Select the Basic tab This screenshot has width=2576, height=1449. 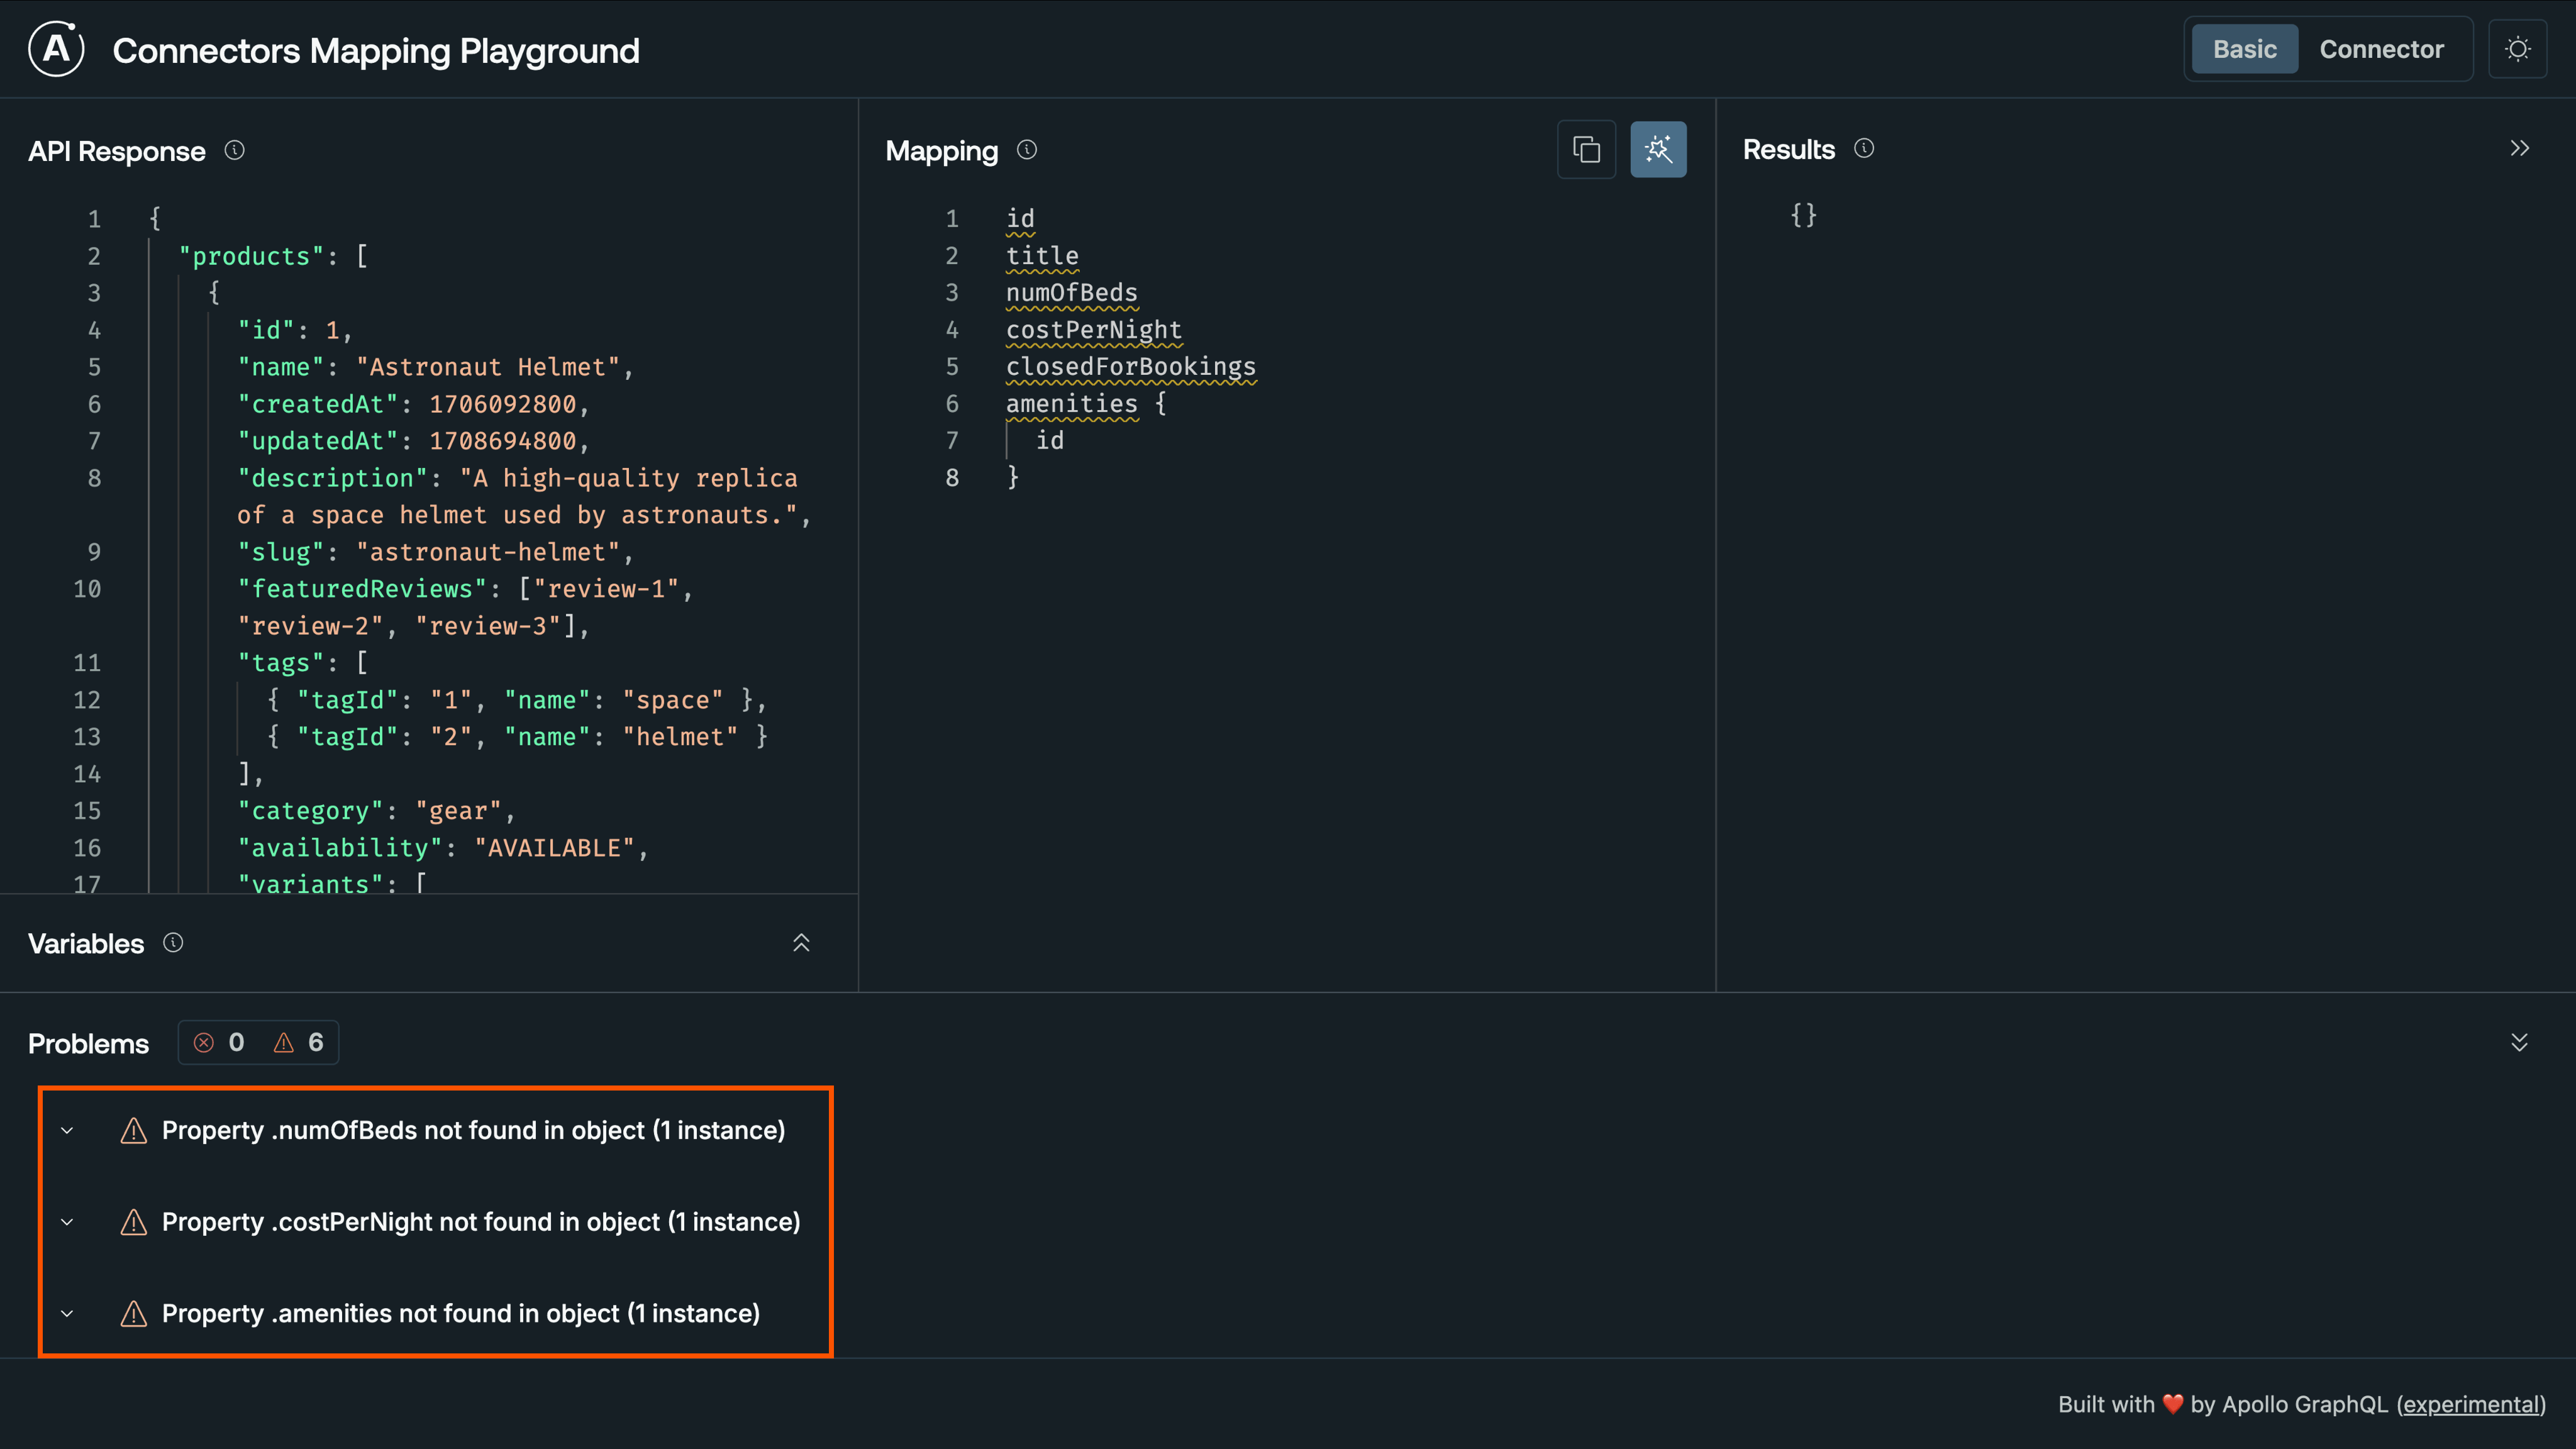[x=2243, y=48]
